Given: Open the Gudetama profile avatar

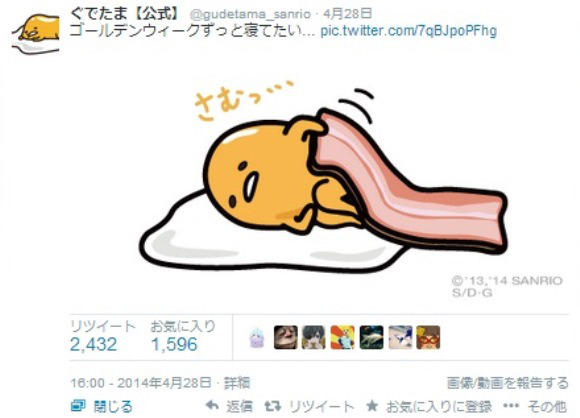Looking at the screenshot, I should (x=36, y=34).
